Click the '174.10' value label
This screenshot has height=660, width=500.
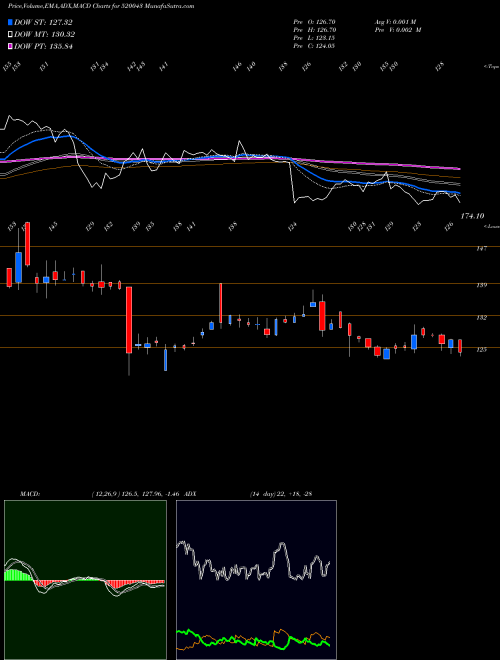472,216
